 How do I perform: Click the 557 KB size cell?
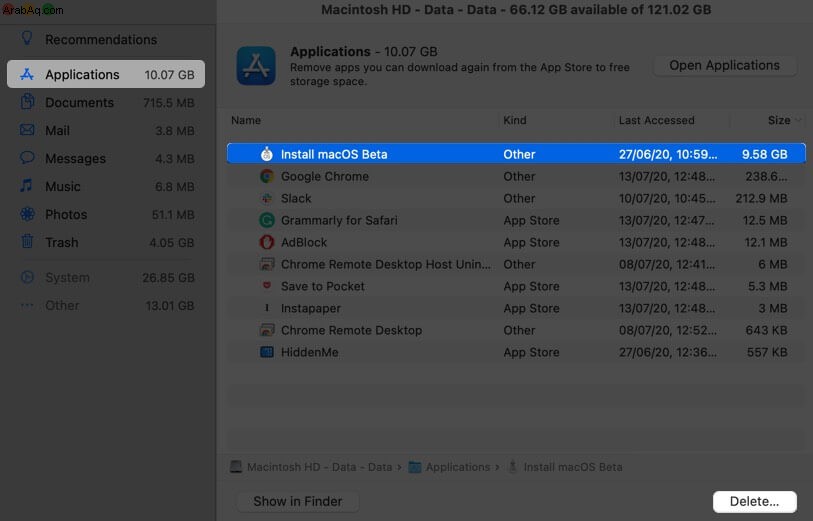pos(767,352)
